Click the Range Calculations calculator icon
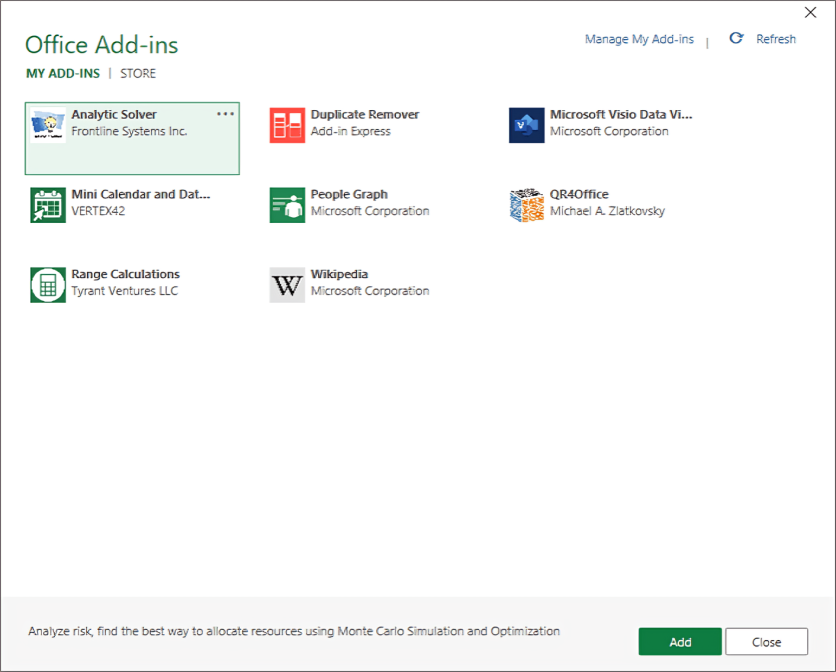This screenshot has height=672, width=836. tap(48, 285)
